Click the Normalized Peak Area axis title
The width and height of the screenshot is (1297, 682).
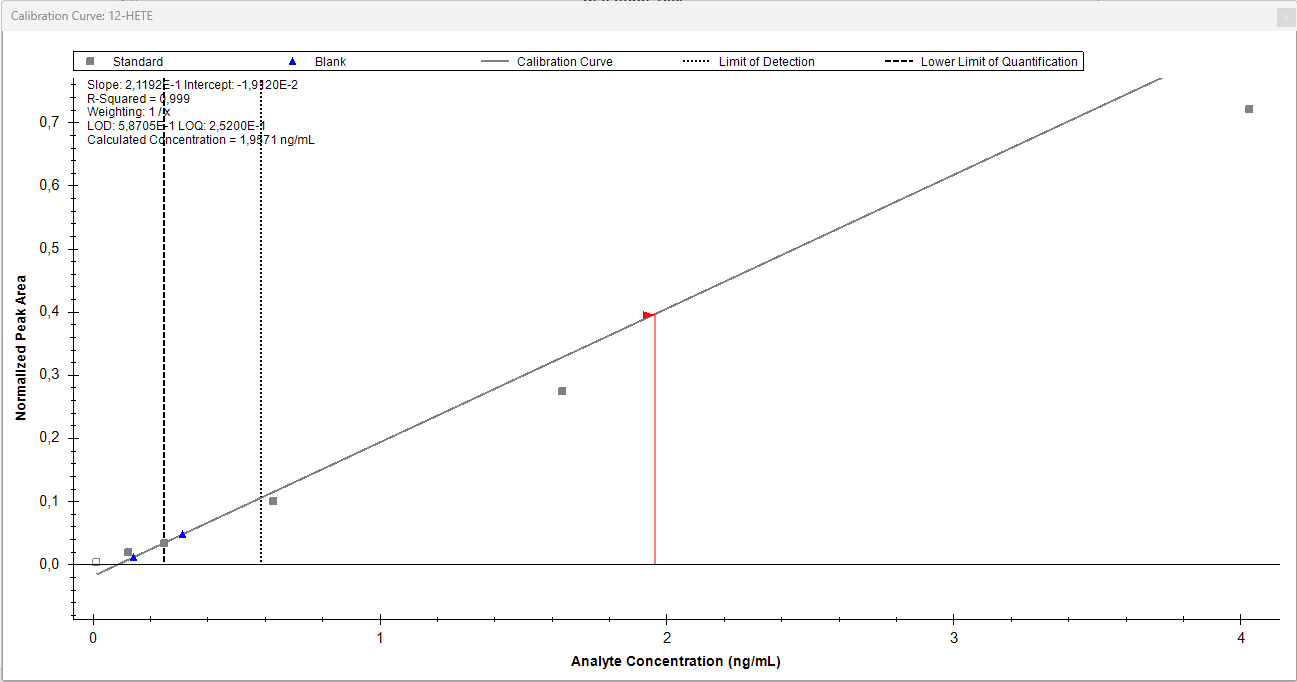point(21,347)
